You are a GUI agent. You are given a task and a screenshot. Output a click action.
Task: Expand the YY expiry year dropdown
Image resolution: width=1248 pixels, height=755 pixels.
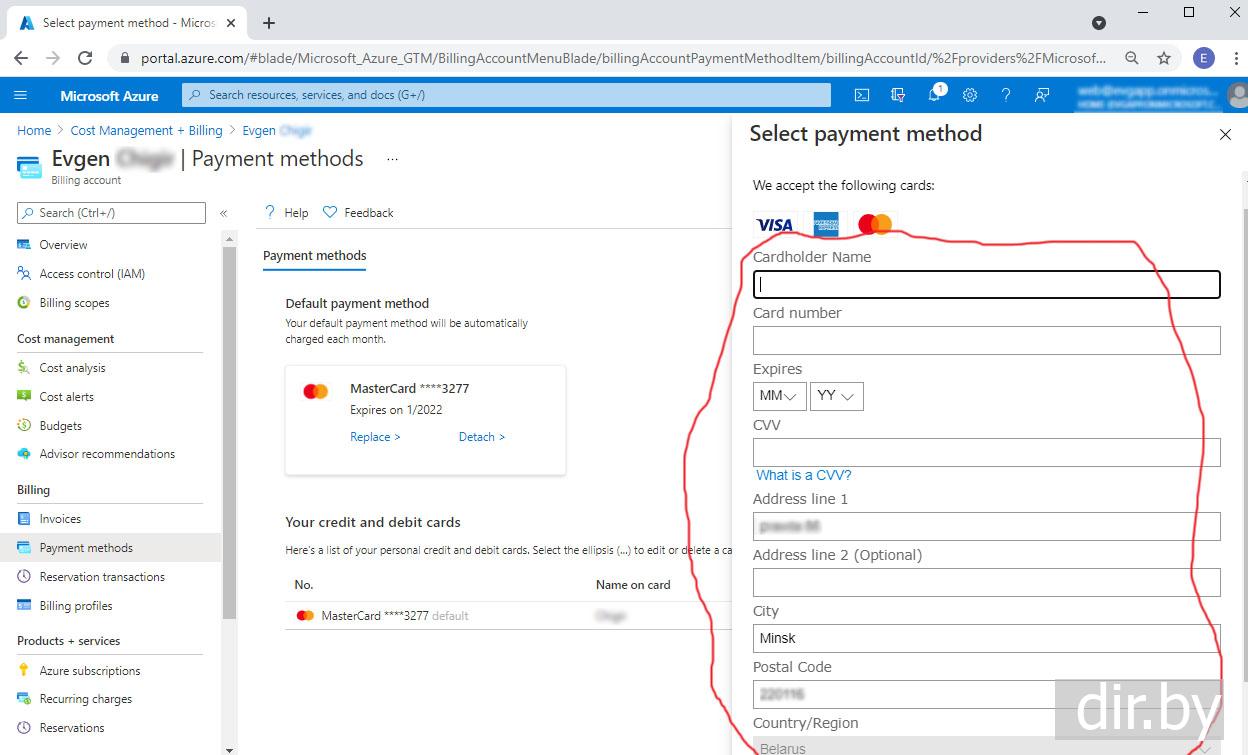pyautogui.click(x=836, y=396)
